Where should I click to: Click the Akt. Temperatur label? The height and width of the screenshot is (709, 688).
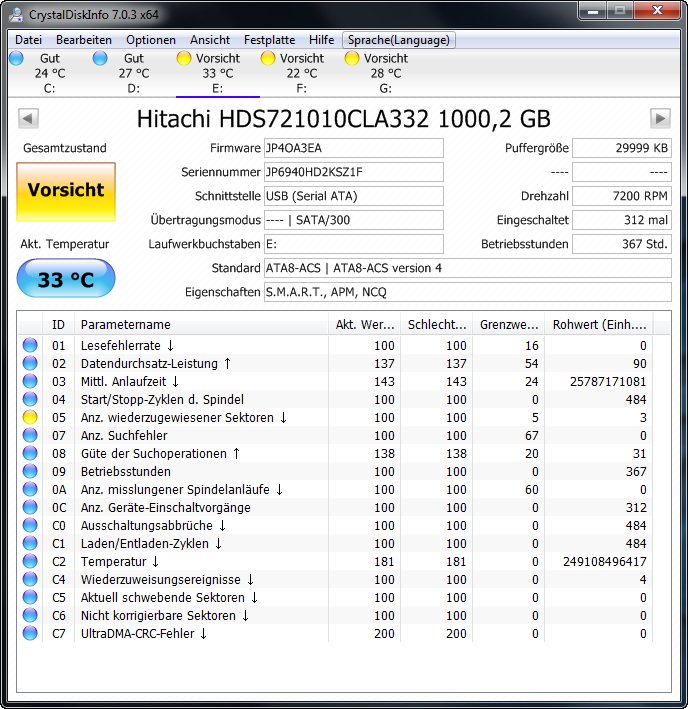(x=65, y=244)
